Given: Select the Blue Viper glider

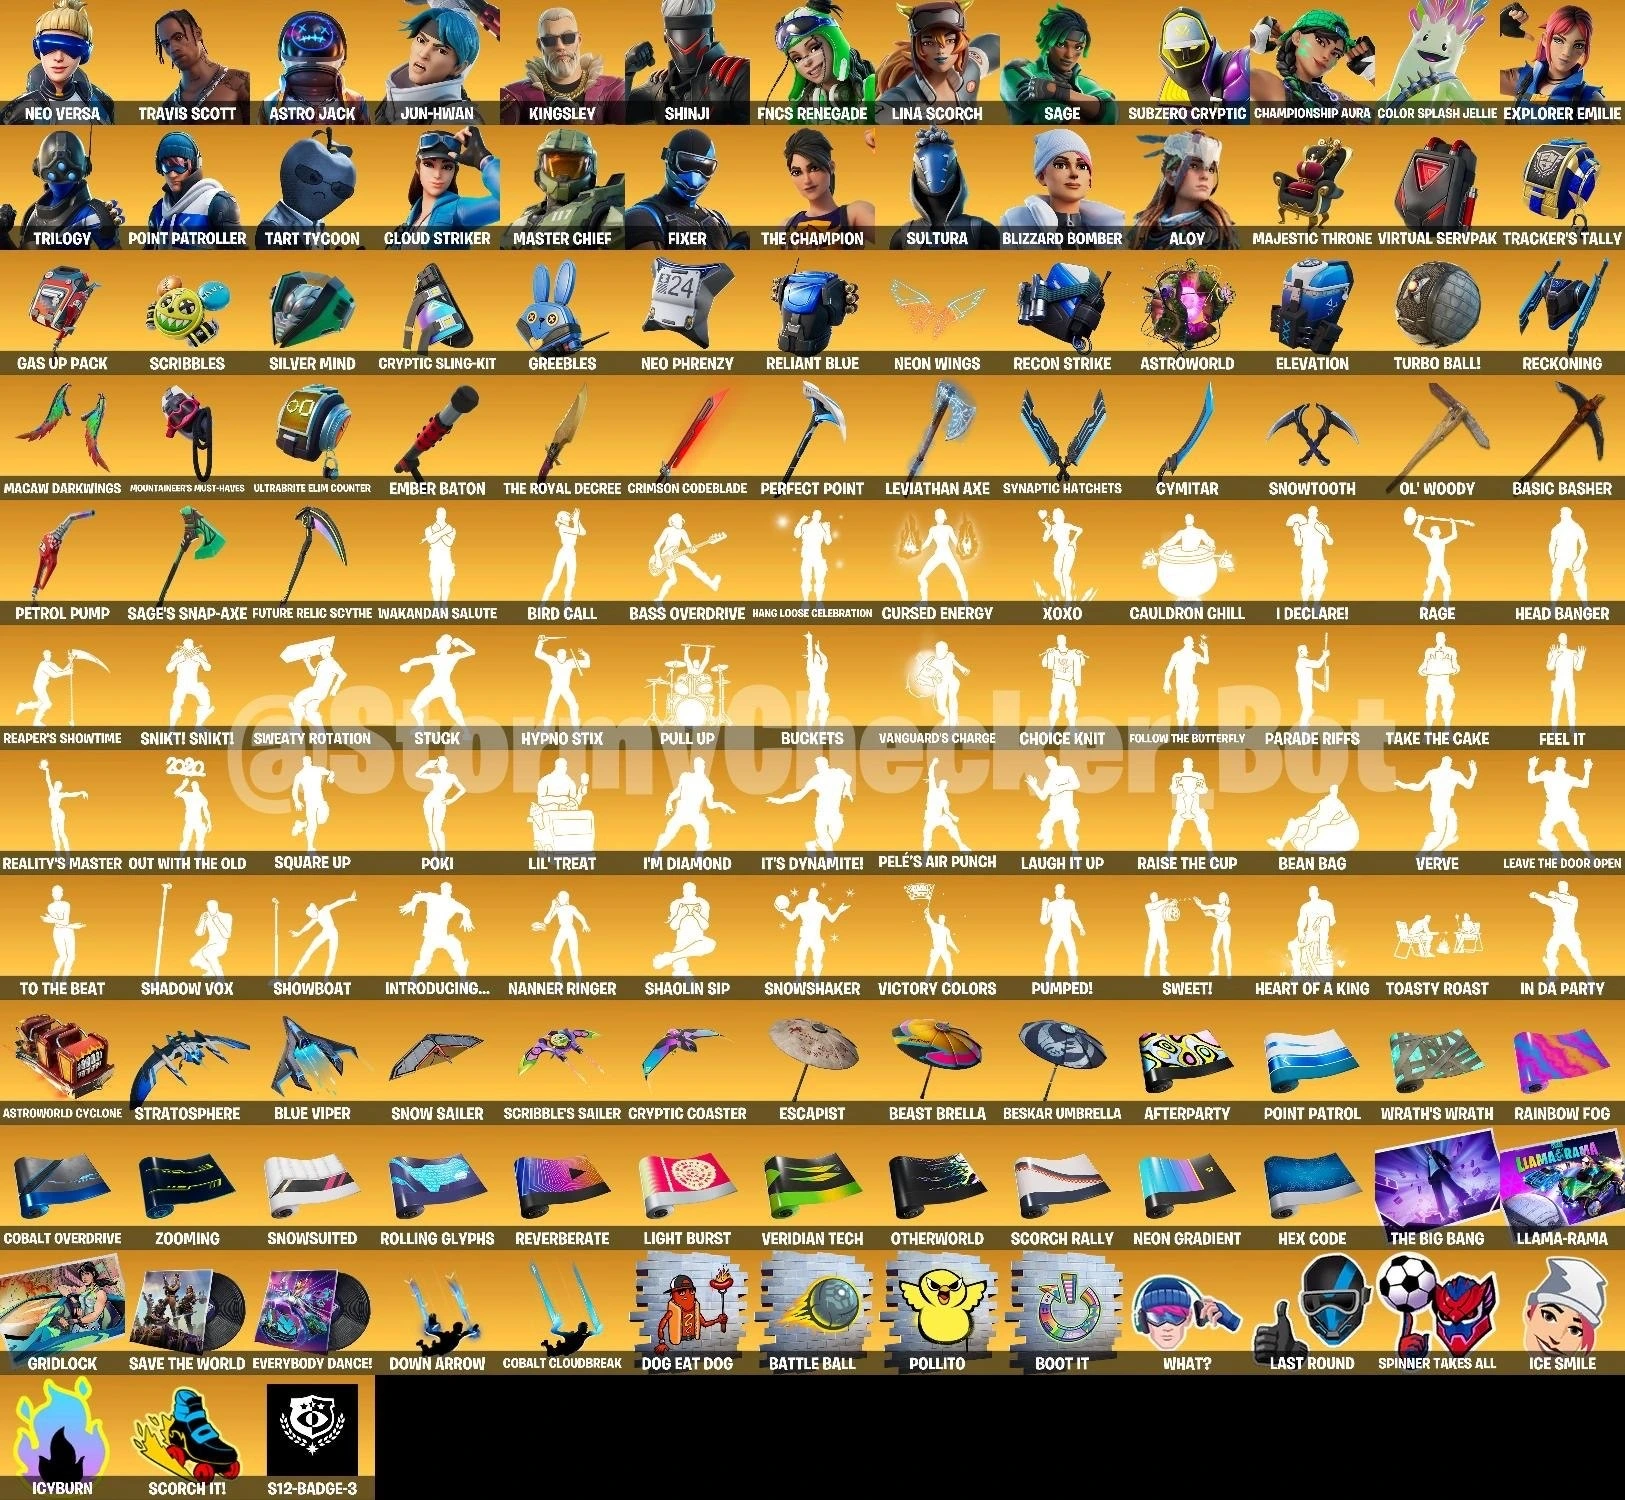Looking at the screenshot, I should [x=312, y=1062].
